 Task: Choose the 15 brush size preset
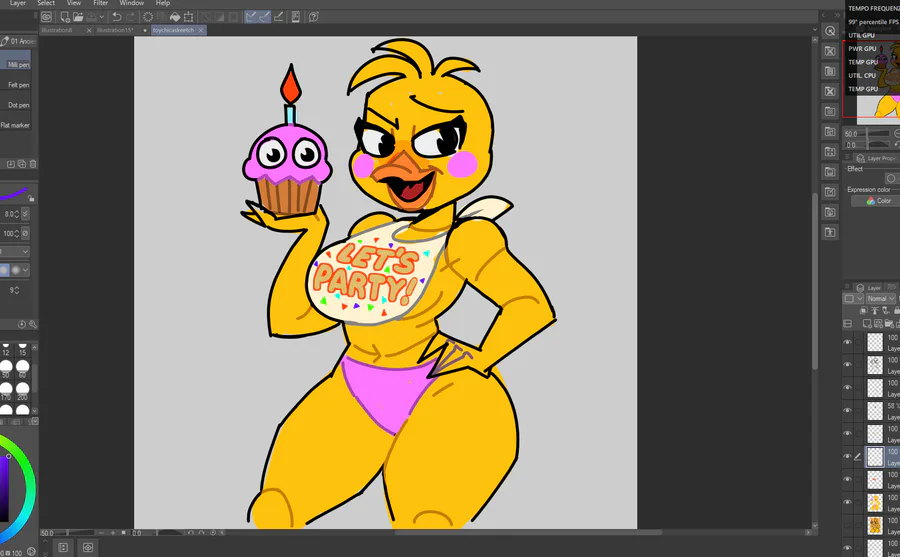tap(22, 349)
